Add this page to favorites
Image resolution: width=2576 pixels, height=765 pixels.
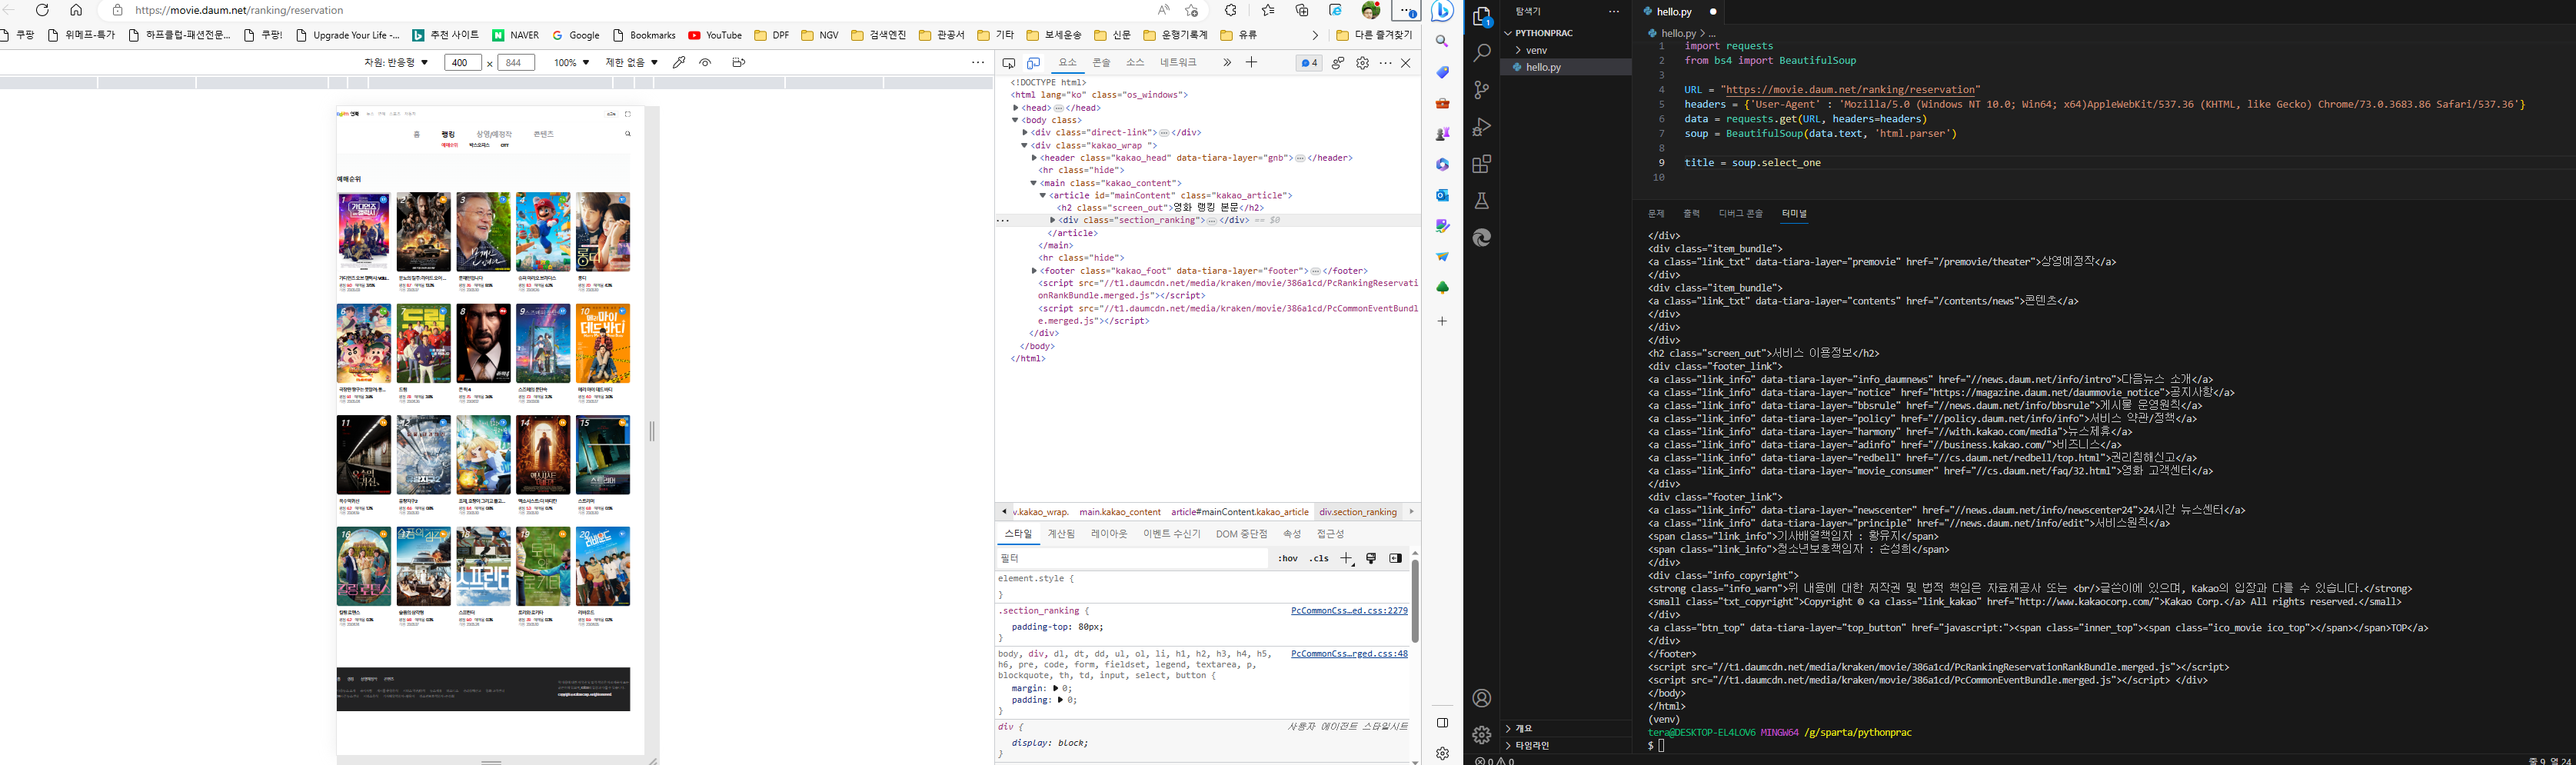tap(1191, 10)
